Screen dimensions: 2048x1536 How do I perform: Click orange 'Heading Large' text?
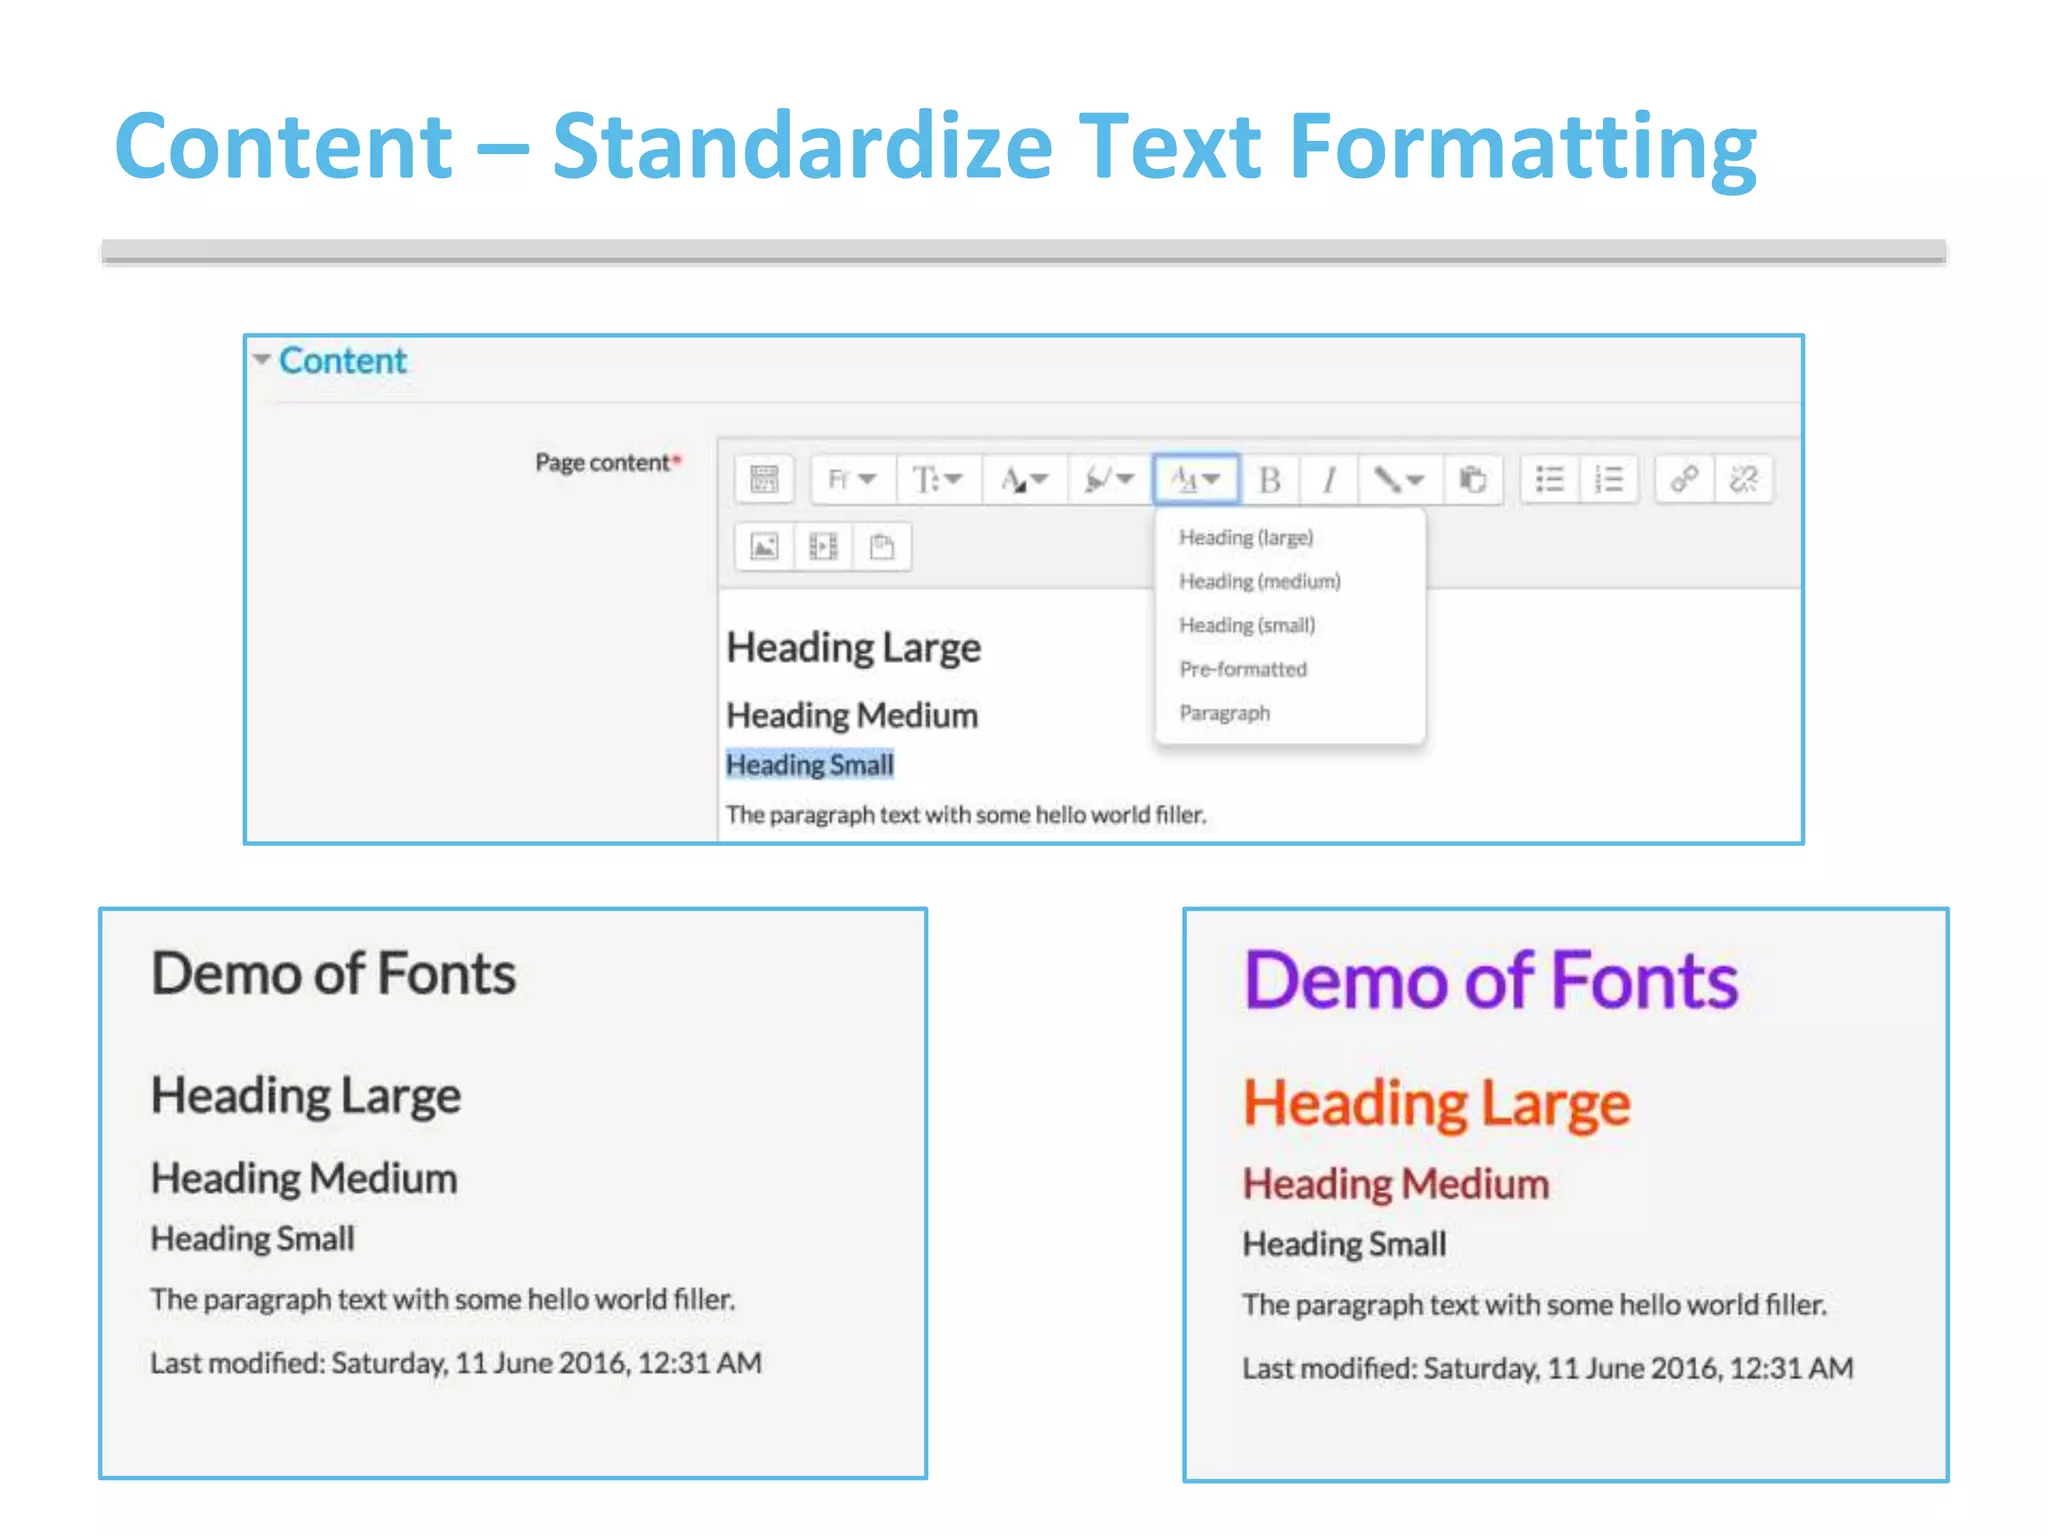(x=1437, y=1105)
